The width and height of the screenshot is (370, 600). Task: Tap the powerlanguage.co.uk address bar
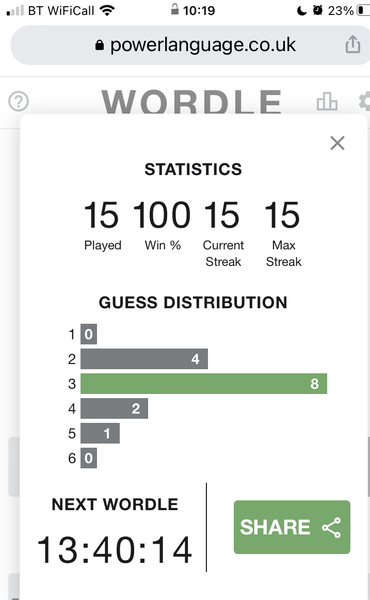pos(190,45)
